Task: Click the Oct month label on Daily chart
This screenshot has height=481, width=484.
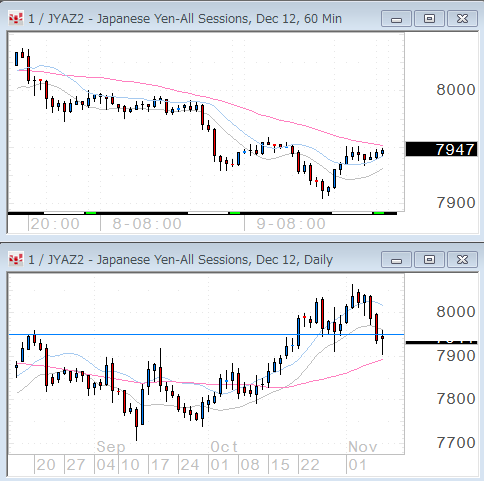Action: 224,447
